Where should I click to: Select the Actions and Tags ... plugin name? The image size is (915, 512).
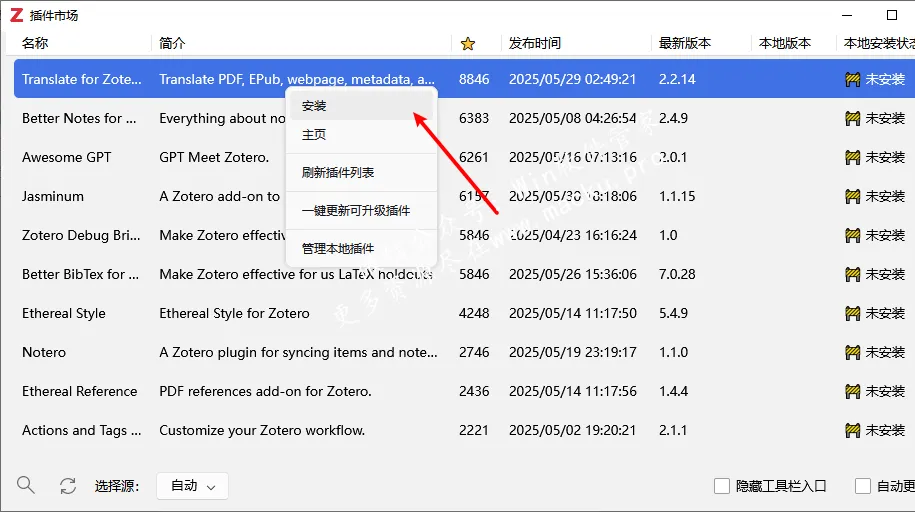tap(82, 431)
